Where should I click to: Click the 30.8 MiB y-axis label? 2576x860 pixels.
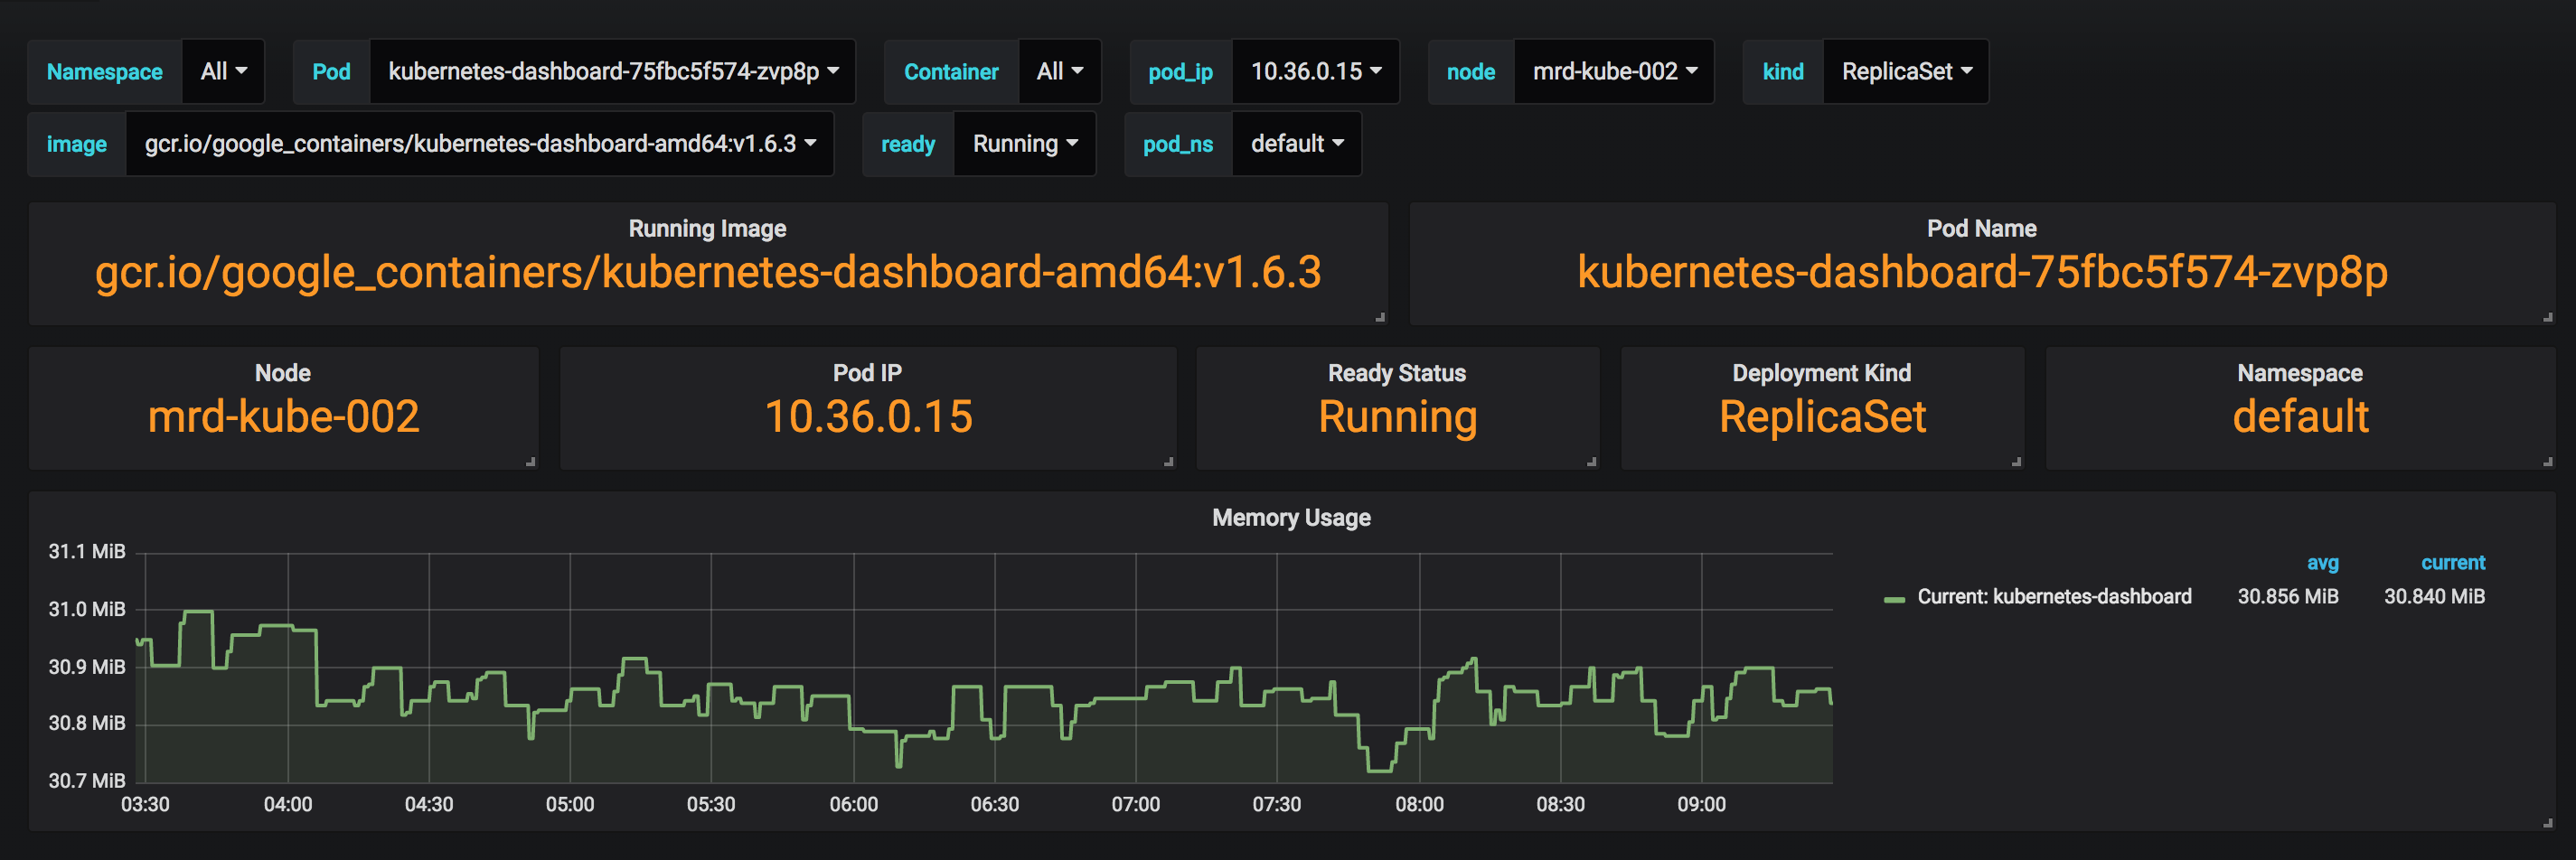pyautogui.click(x=87, y=723)
